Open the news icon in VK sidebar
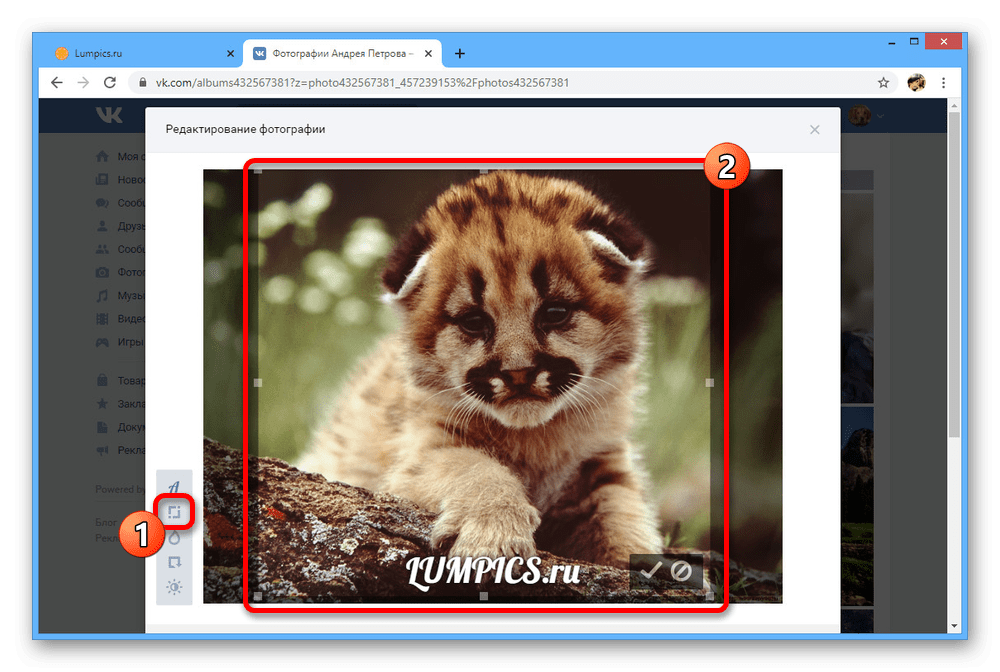The width and height of the screenshot is (1000, 672). (x=102, y=180)
